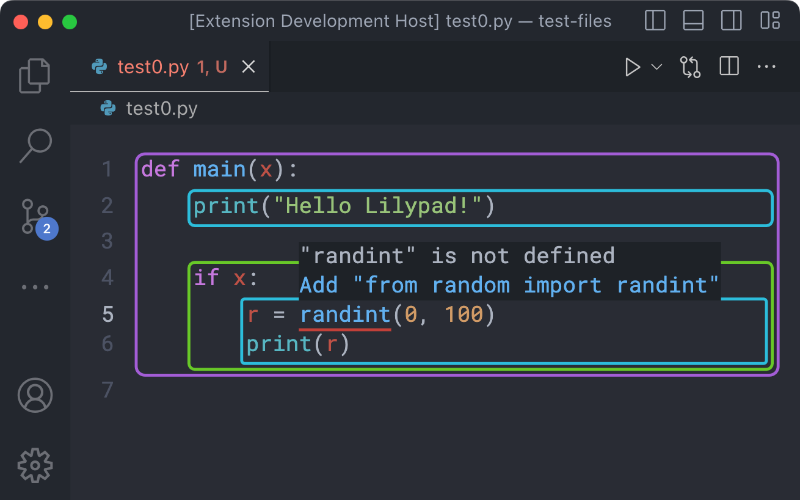The image size is (800, 500).
Task: Run the Python file with play button
Action: point(632,67)
